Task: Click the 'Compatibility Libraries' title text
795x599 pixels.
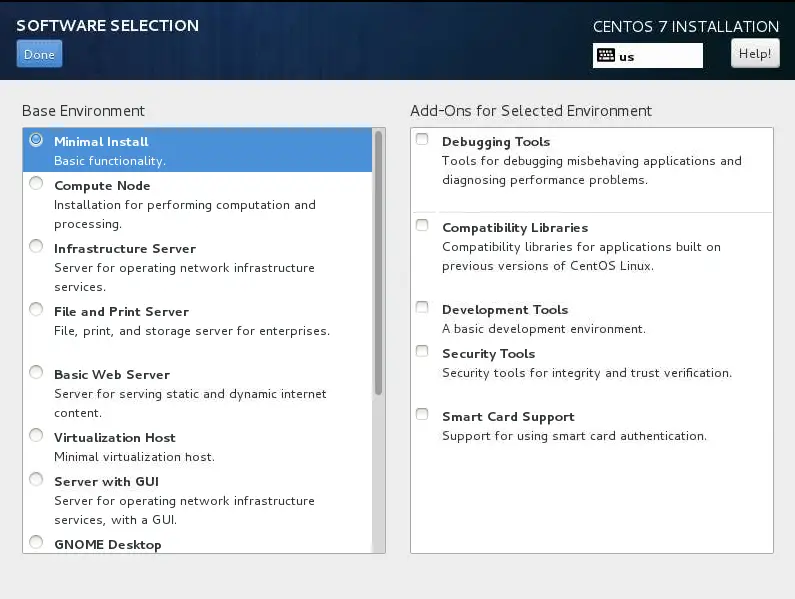Action: click(515, 228)
